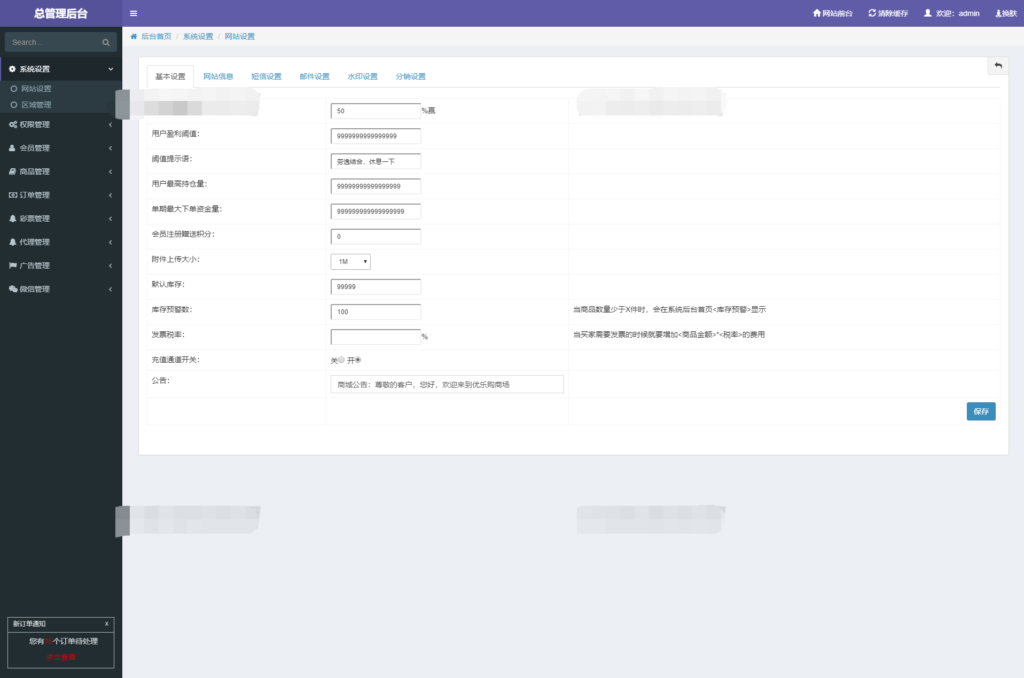Click the admin user icon
This screenshot has height=678, width=1024.
[x=927, y=13]
